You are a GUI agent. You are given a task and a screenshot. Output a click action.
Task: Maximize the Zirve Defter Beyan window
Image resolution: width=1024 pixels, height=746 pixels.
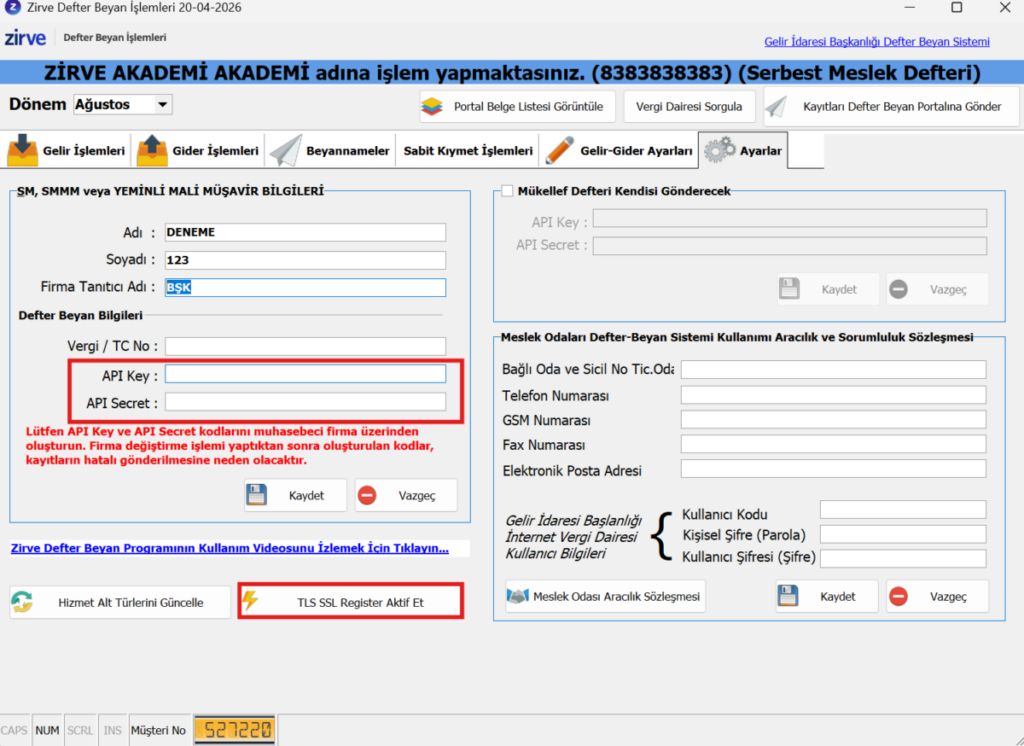[x=957, y=8]
